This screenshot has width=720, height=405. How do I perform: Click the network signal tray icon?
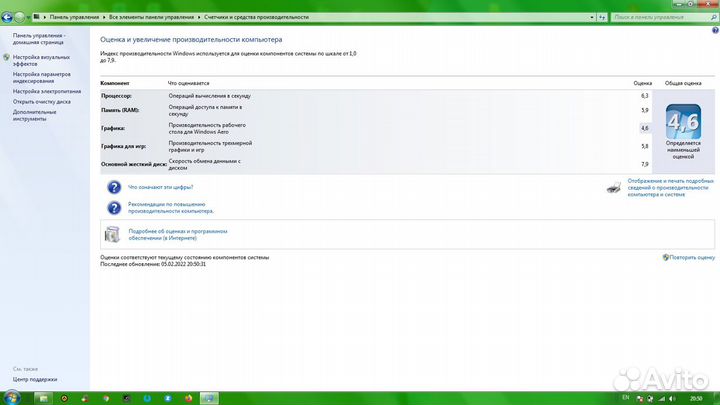662,399
